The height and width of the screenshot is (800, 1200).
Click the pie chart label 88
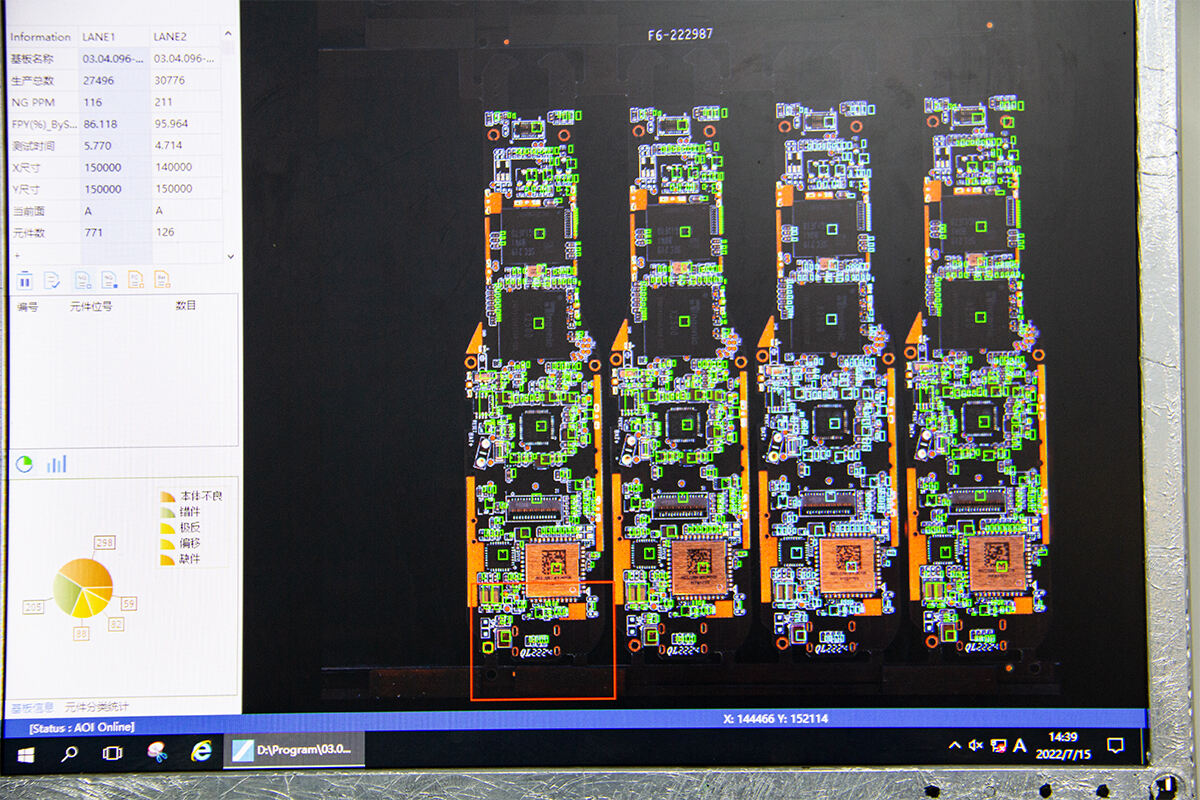[82, 633]
